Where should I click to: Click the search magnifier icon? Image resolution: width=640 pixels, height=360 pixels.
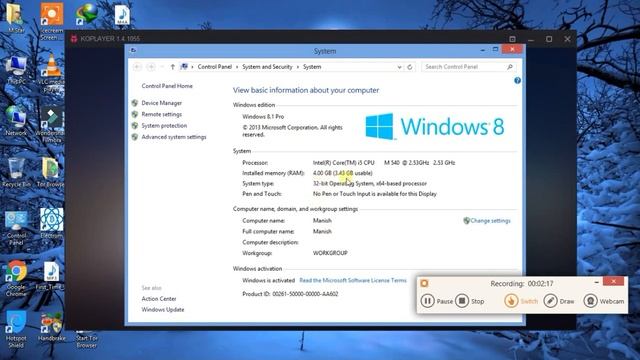510,67
